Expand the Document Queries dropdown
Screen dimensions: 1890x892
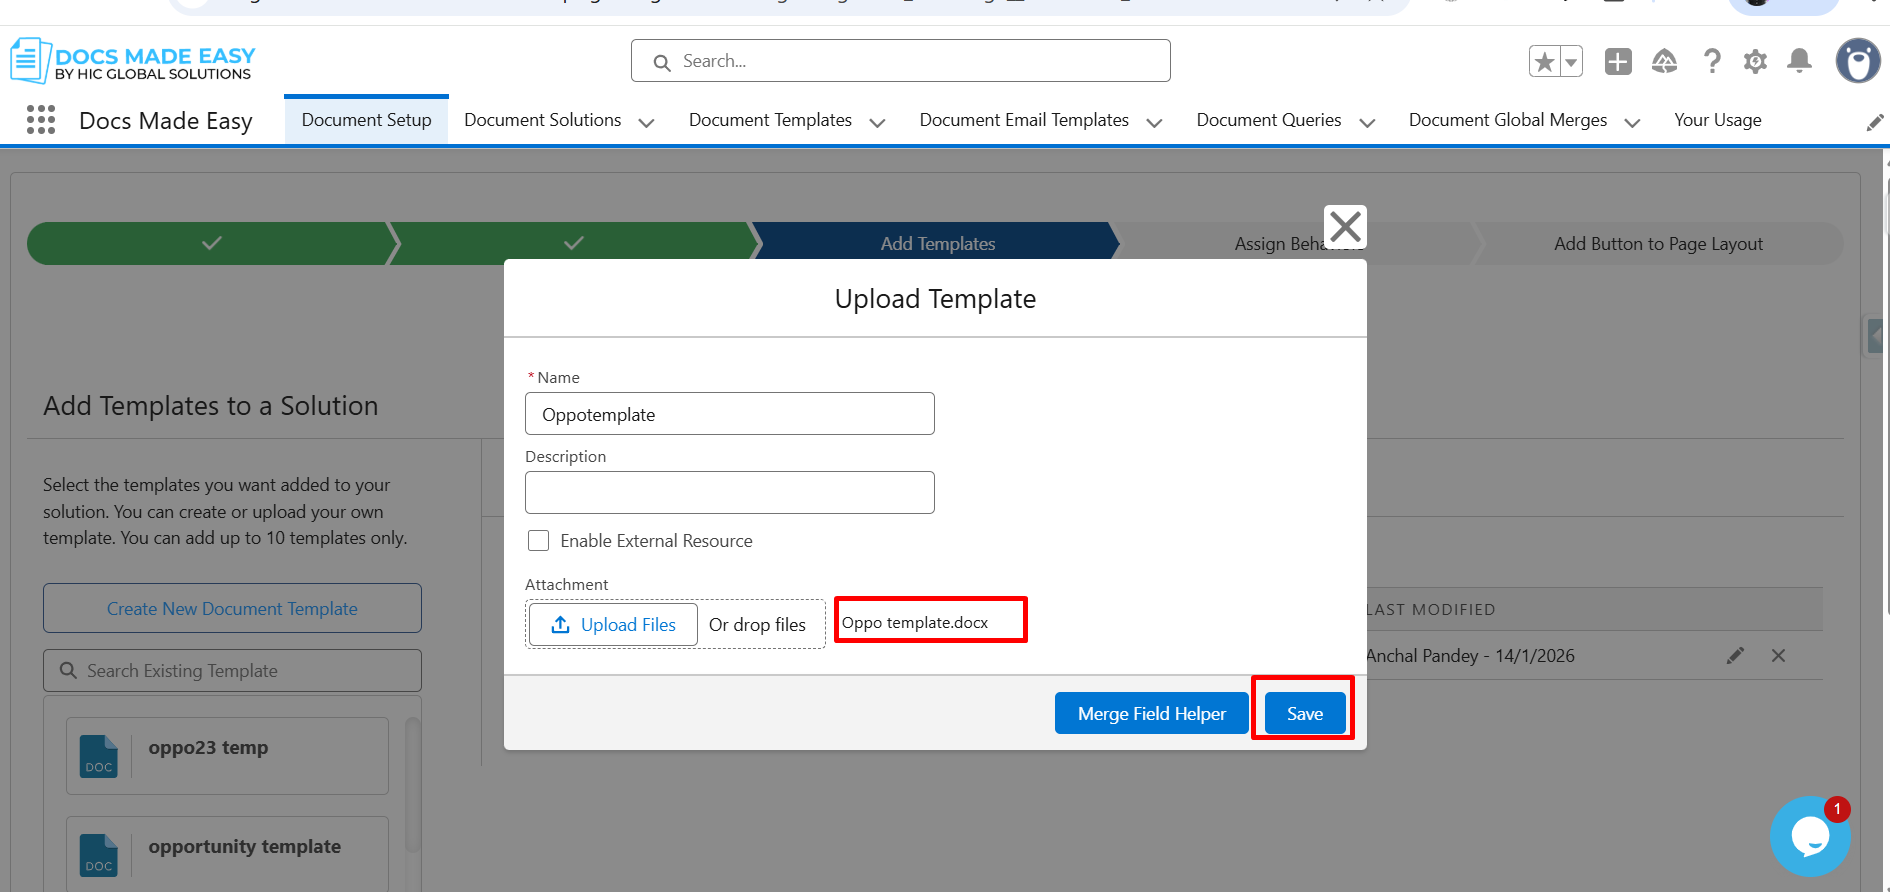[1367, 122]
